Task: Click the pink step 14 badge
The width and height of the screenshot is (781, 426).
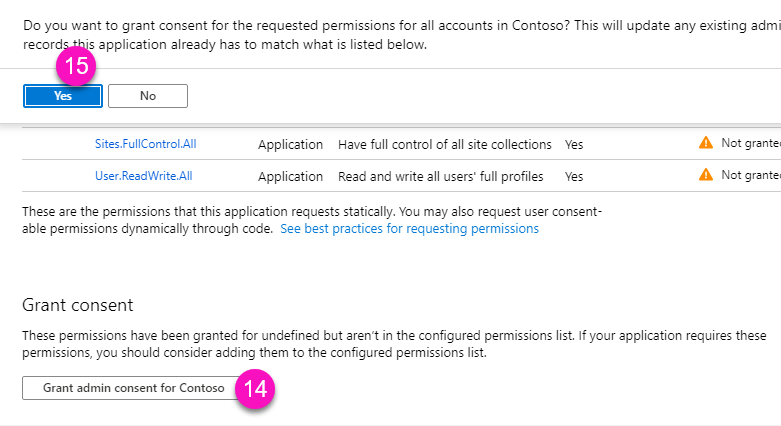Action: pyautogui.click(x=255, y=389)
